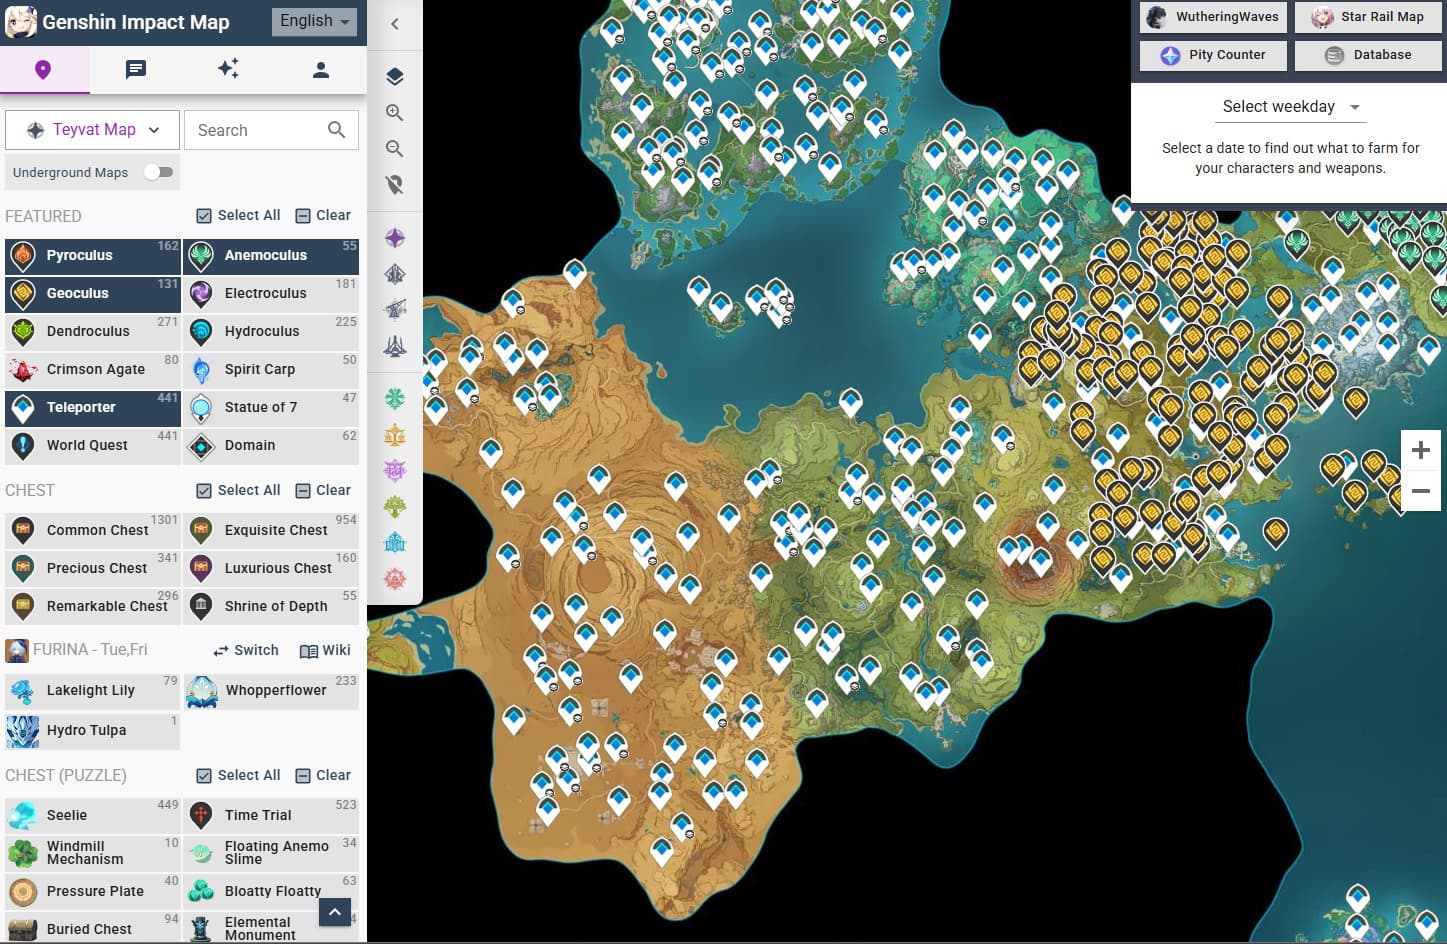This screenshot has height=944, width=1447.
Task: Click Clear in CHEST (PUZZLE) section
Action: coord(323,776)
